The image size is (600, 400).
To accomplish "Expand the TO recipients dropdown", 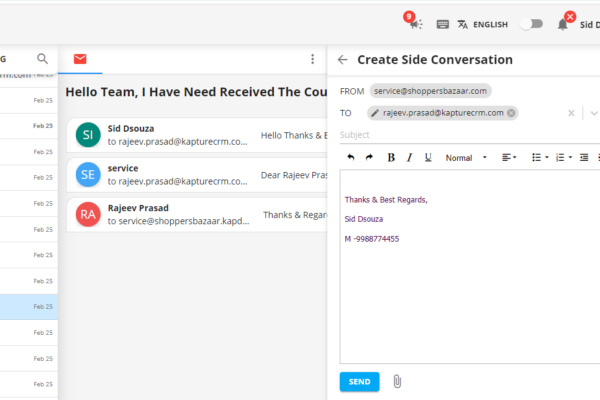I will click(x=594, y=113).
